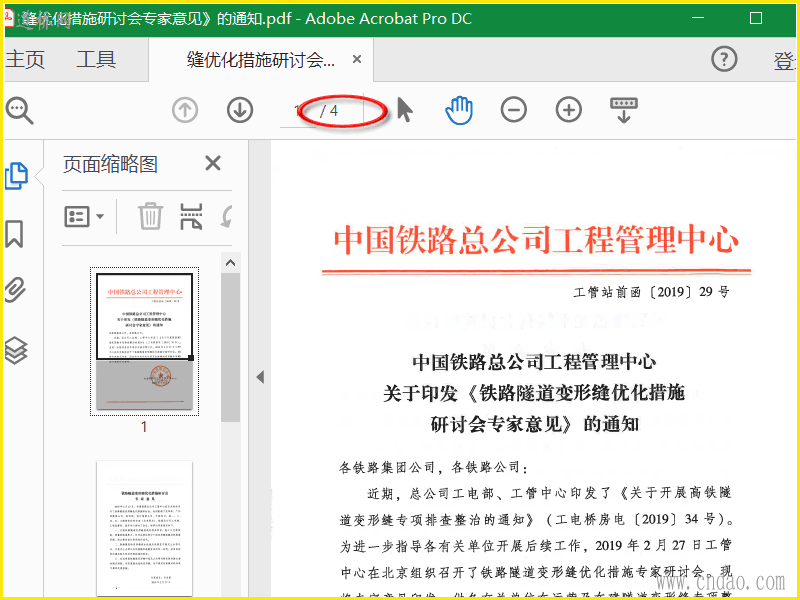Click the 各铁路集团公司 salutation line
The width and height of the screenshot is (800, 600).
pyautogui.click(x=434, y=467)
